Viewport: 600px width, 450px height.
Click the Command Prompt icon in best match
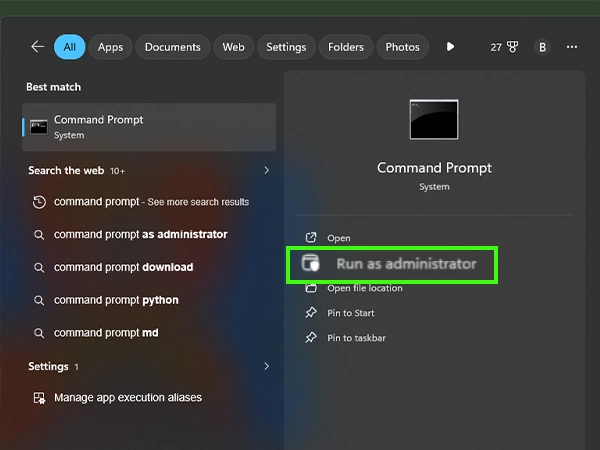point(39,127)
